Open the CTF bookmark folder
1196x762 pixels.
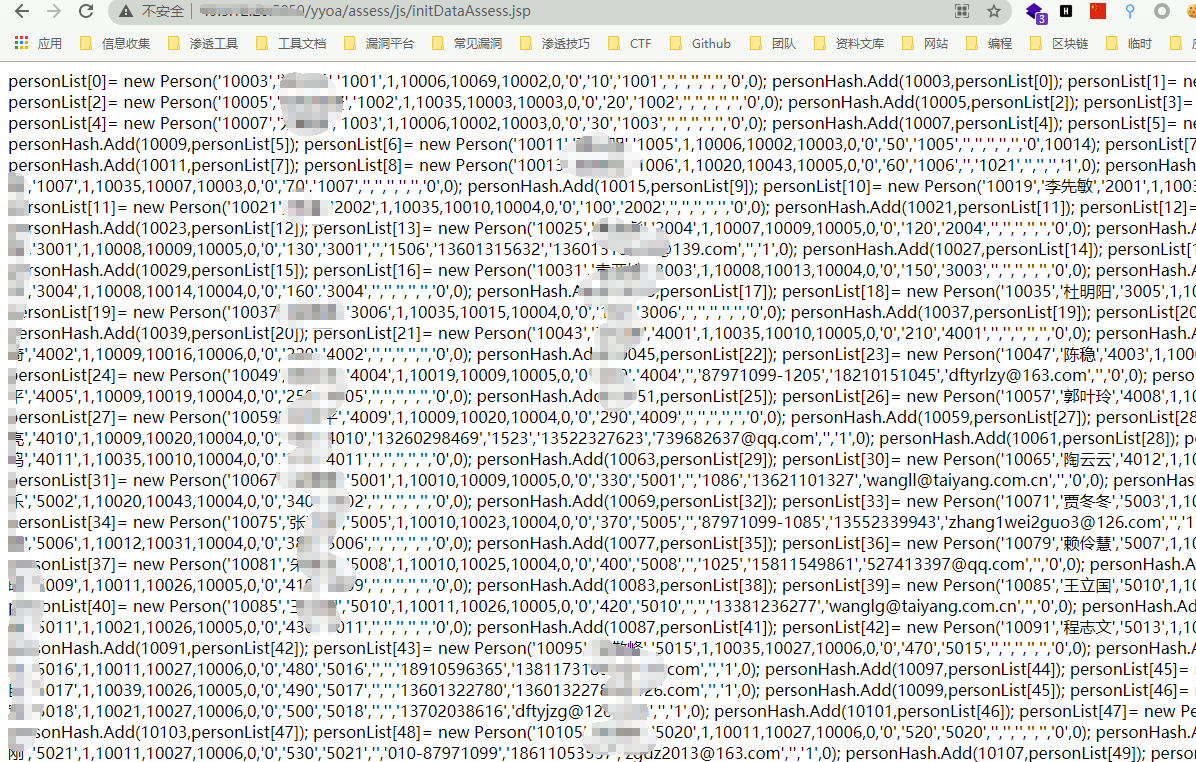630,44
